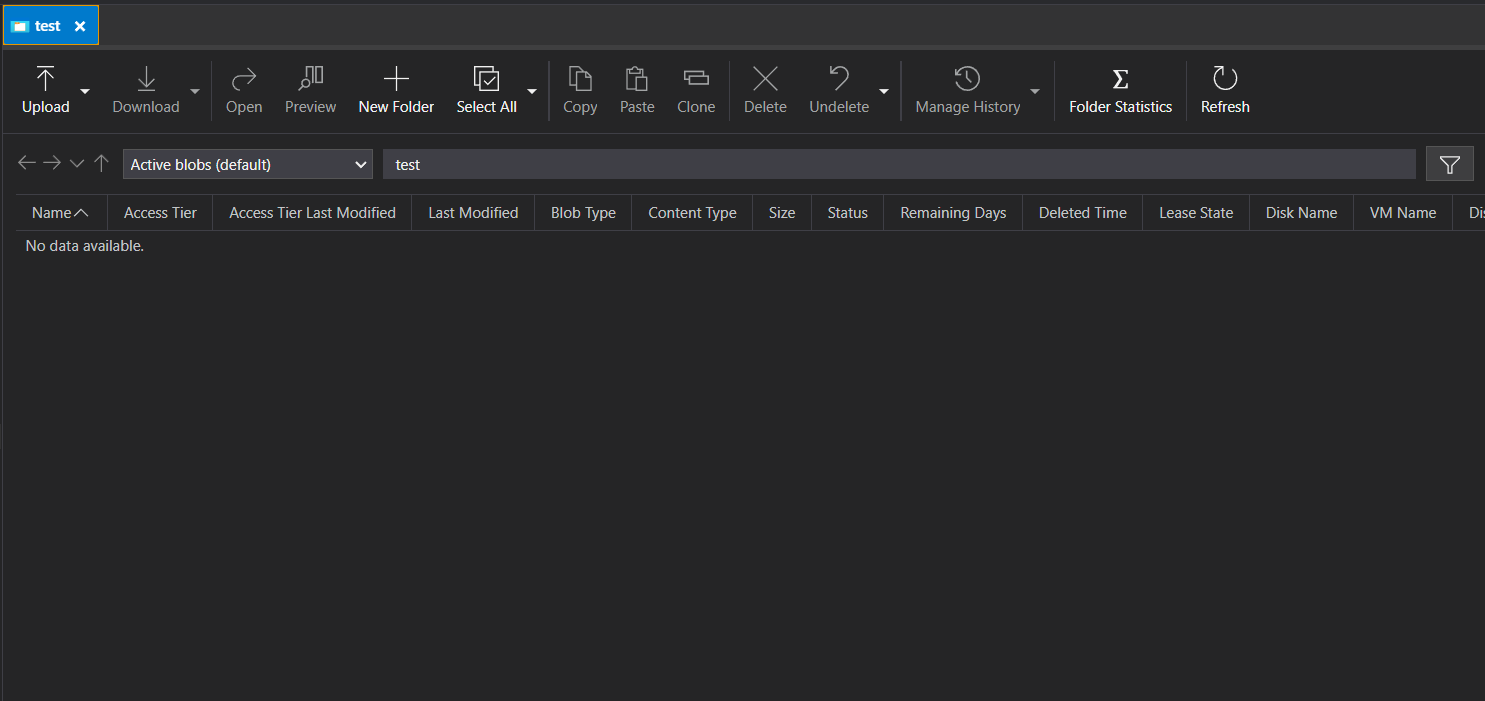Click the Upload toolbar icon
Screen dimensions: 1485x701
[45, 89]
